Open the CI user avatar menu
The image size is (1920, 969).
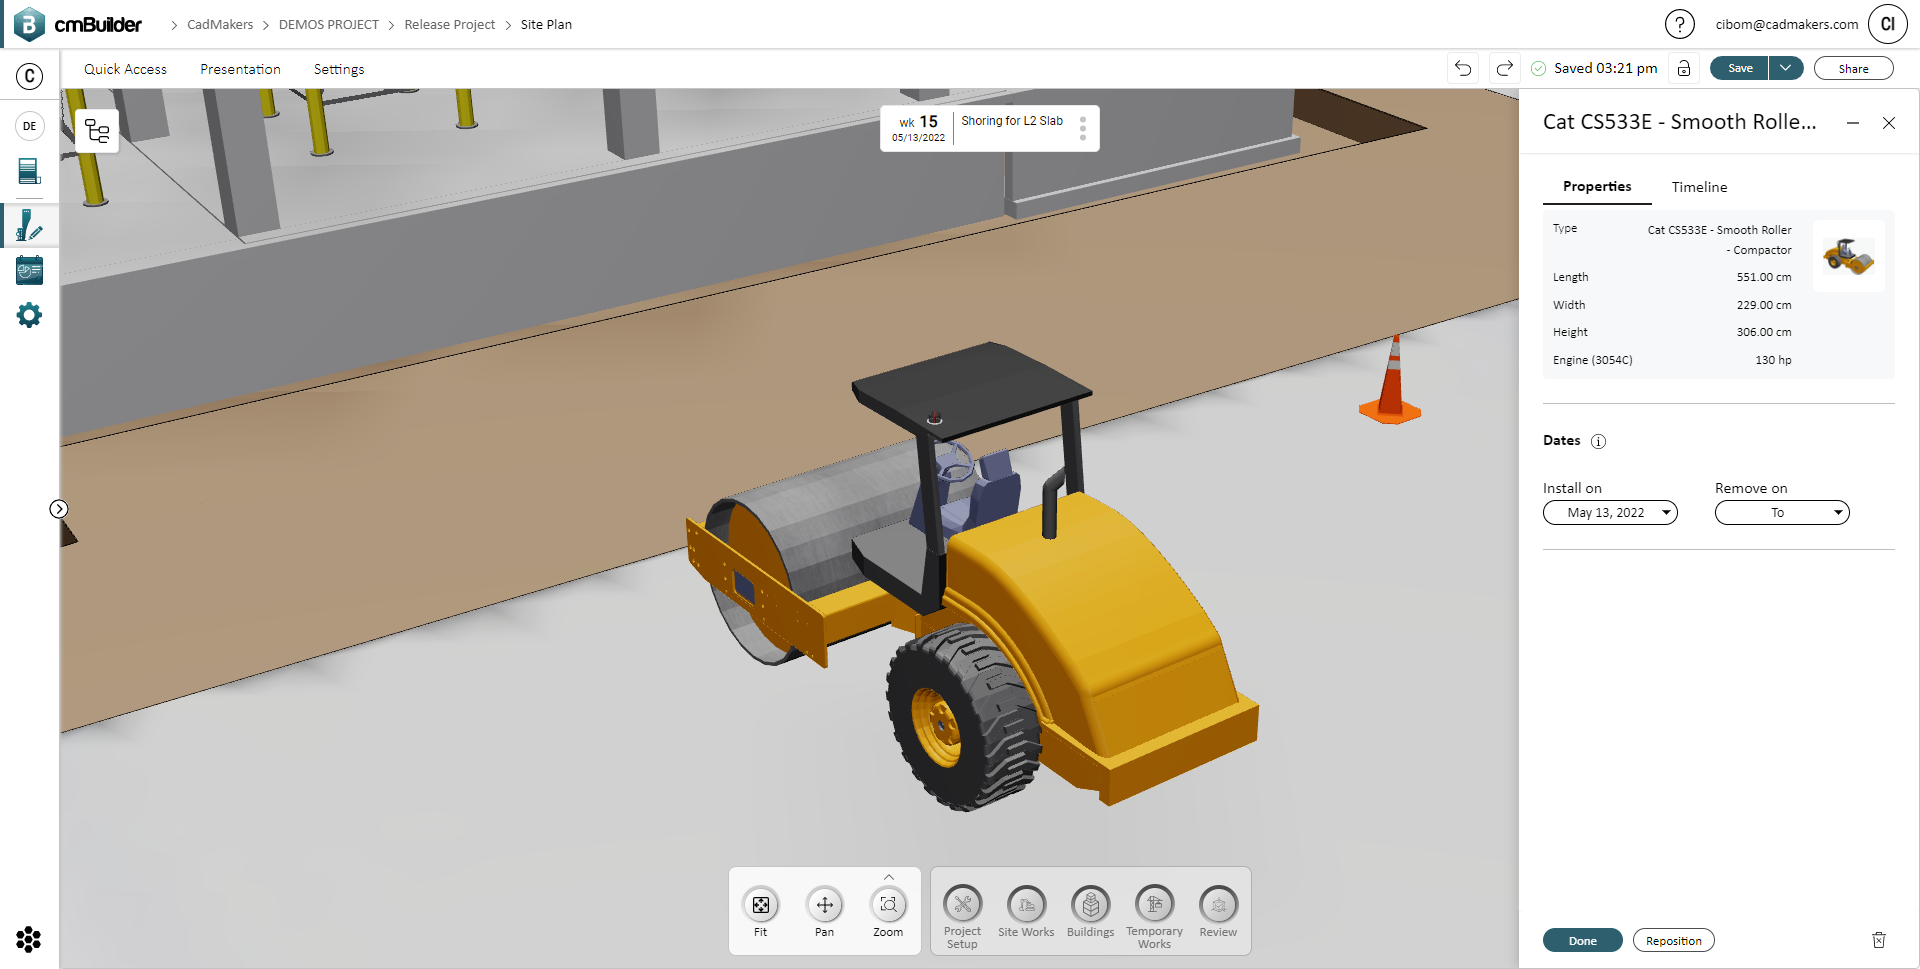coord(1887,24)
